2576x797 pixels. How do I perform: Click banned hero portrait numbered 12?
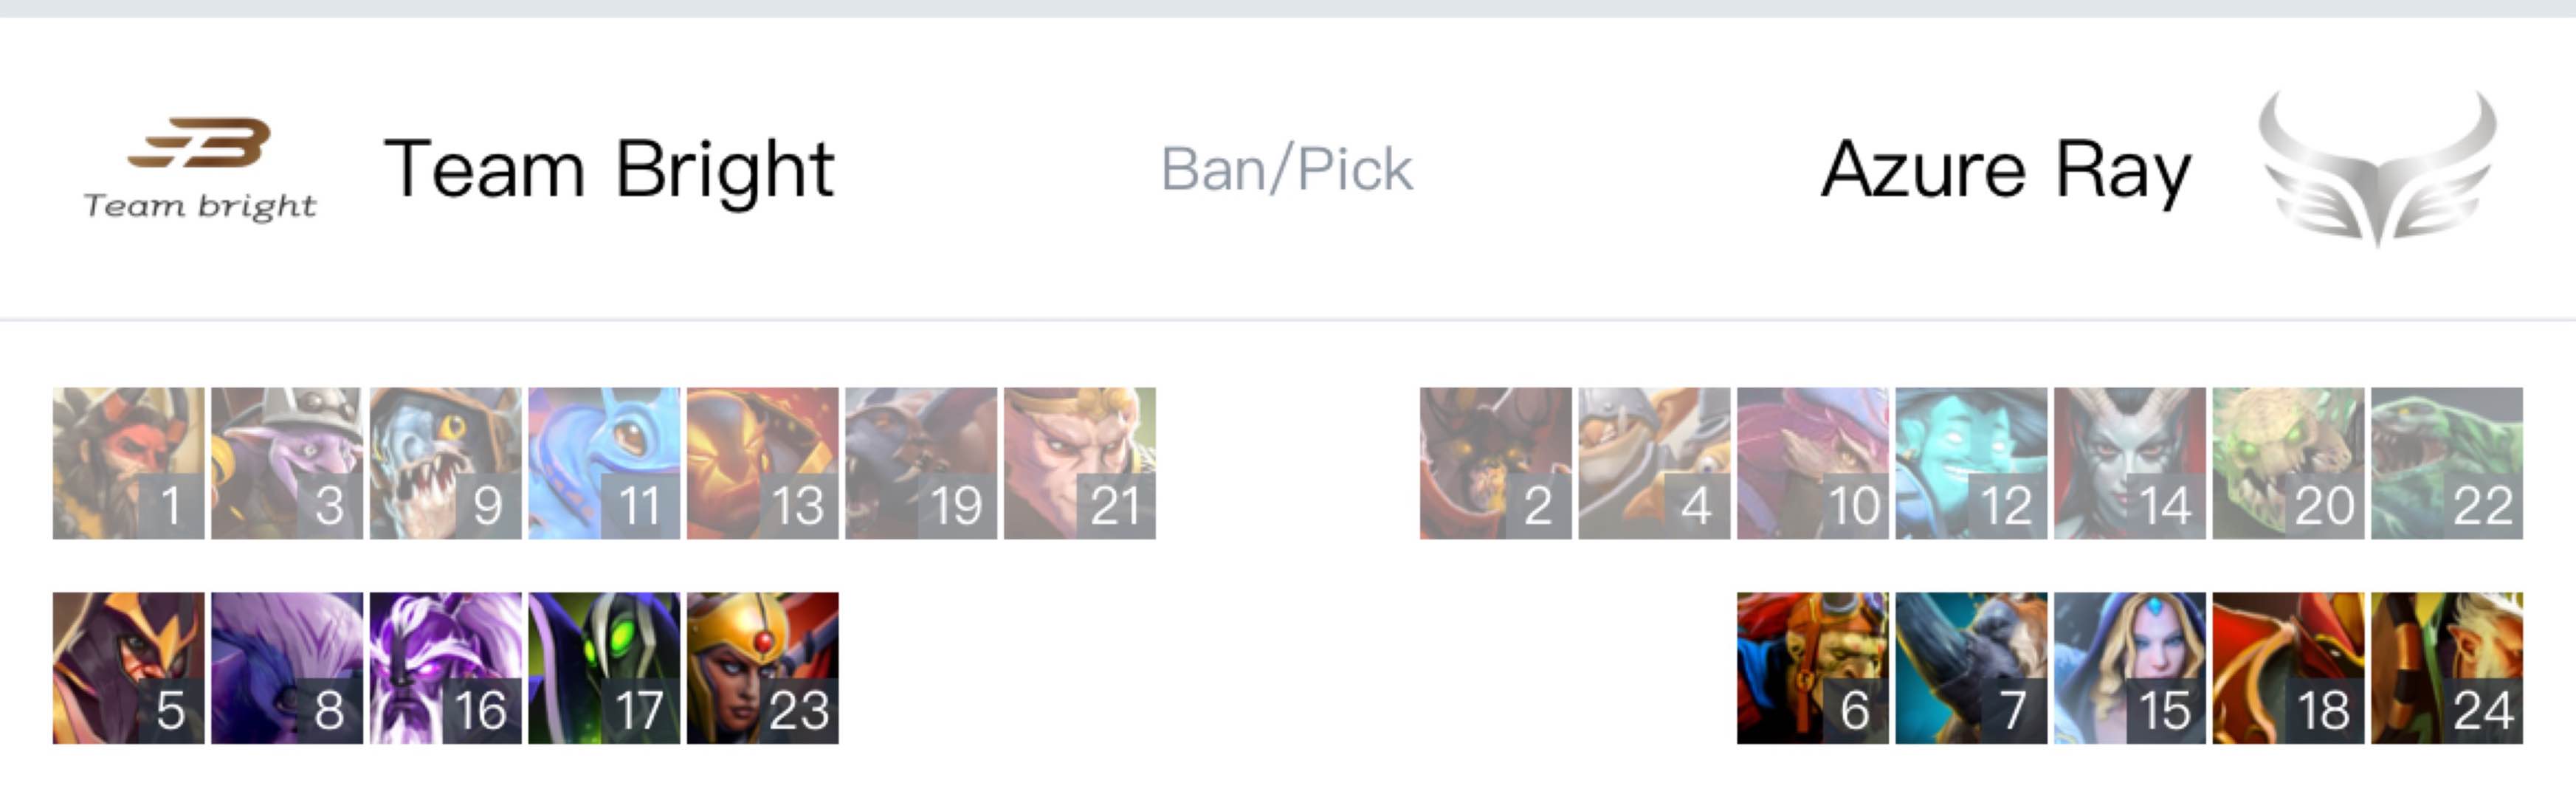[1971, 463]
